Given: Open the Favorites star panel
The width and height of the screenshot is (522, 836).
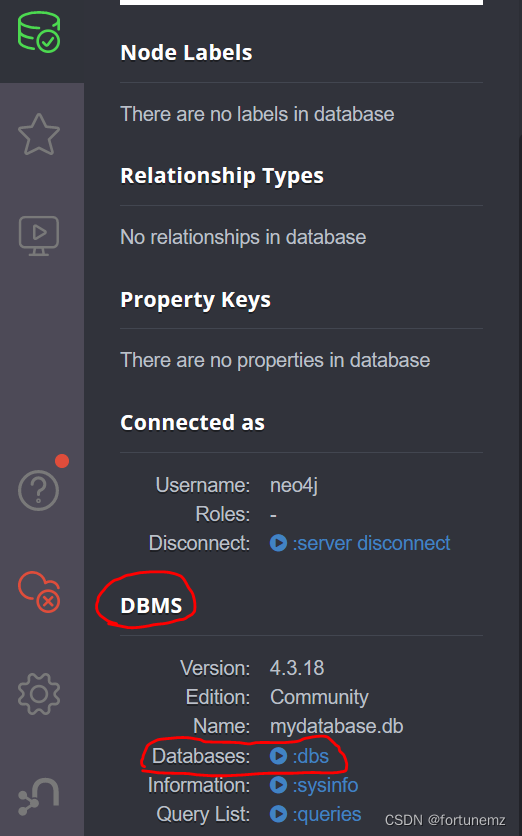Looking at the screenshot, I should pos(39,134).
